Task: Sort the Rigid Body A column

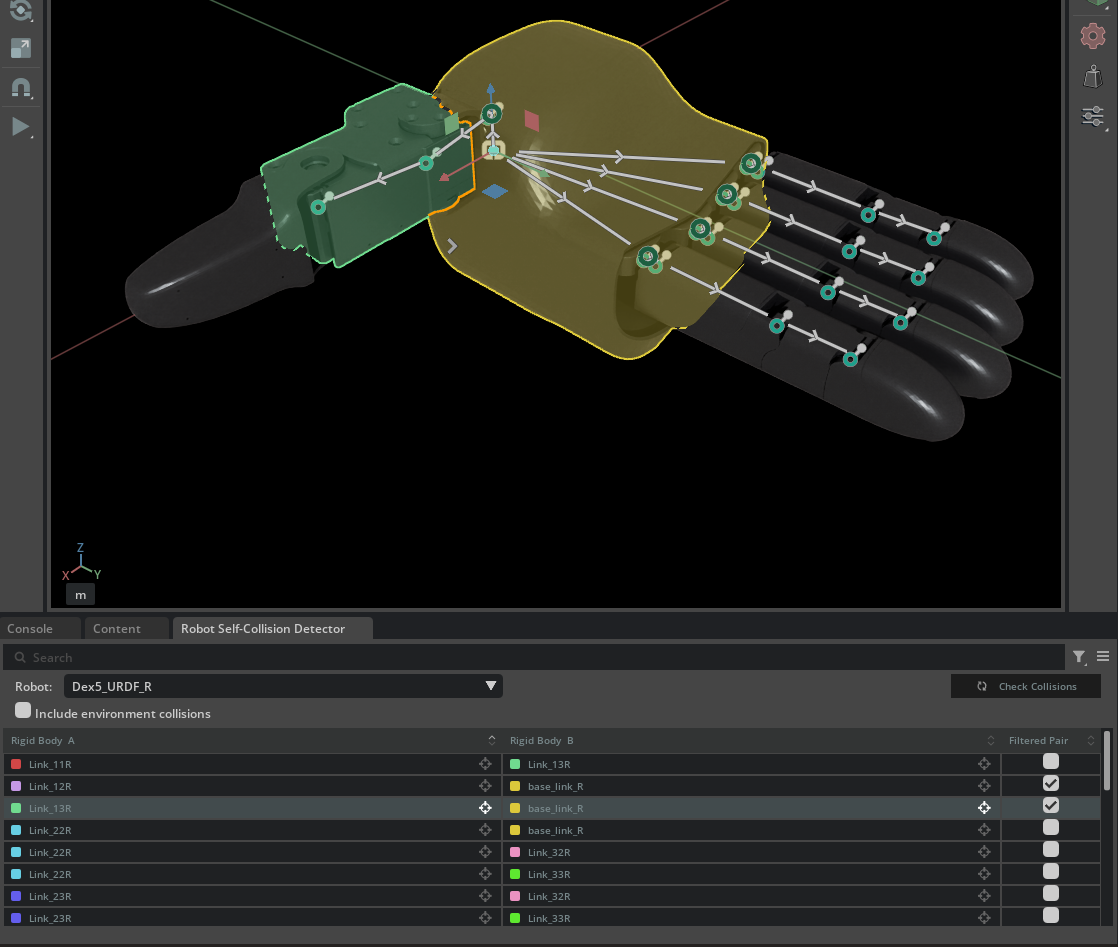Action: [491, 740]
